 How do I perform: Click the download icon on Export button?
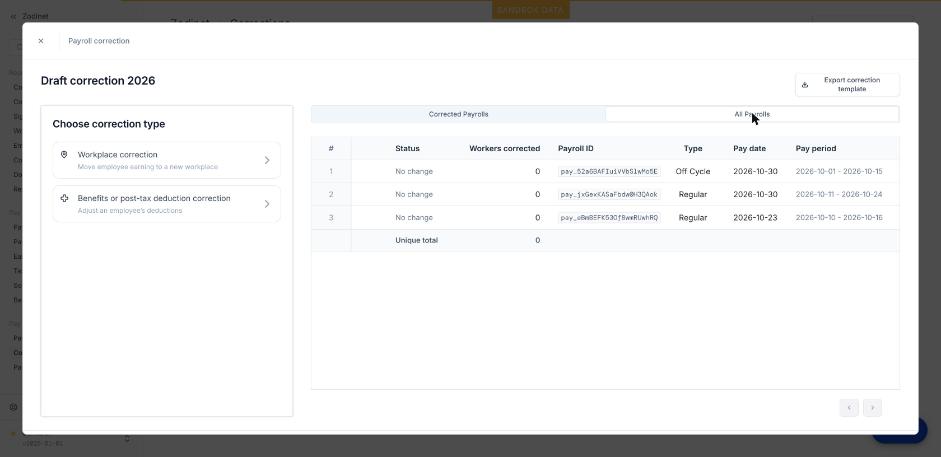click(805, 85)
